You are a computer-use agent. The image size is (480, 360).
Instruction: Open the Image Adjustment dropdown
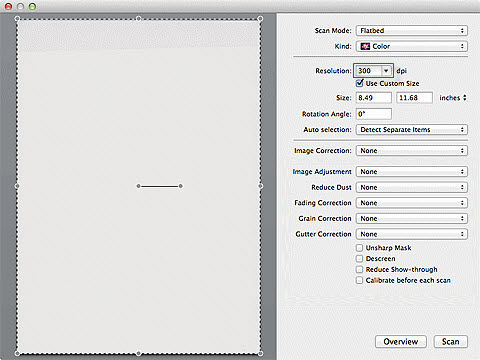click(412, 172)
